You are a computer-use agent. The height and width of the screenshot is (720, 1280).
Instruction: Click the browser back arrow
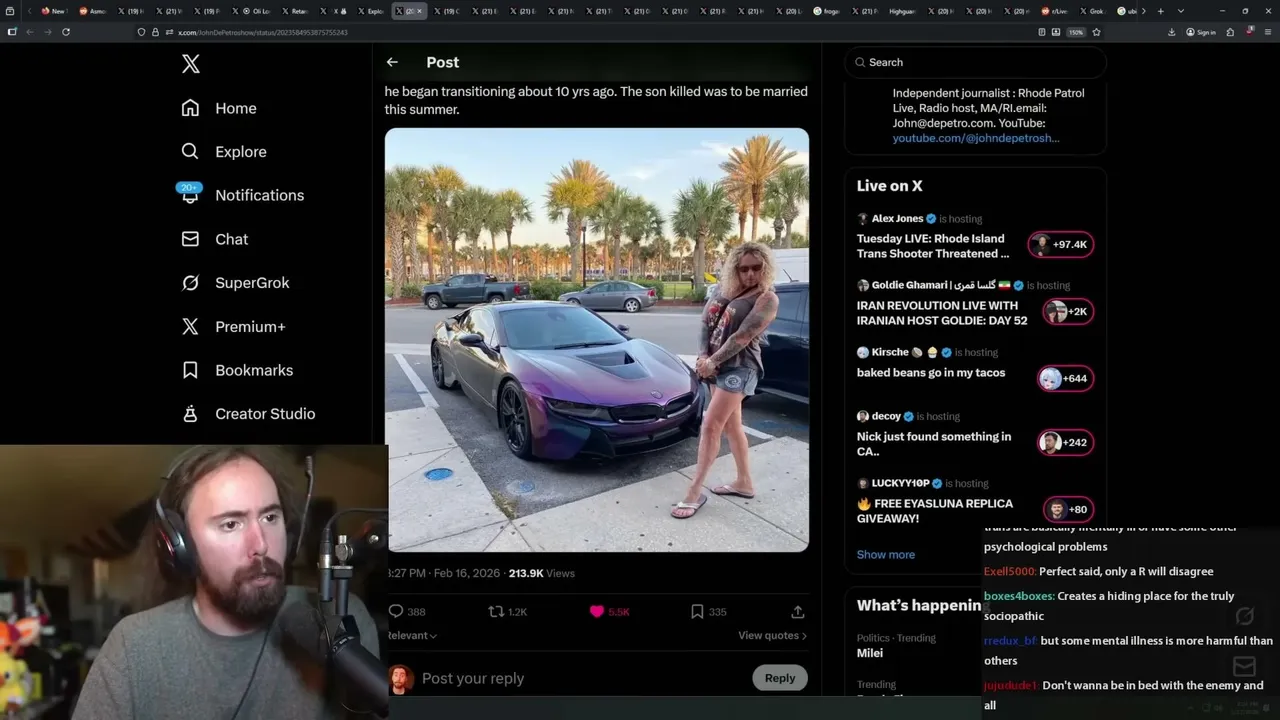pos(29,32)
